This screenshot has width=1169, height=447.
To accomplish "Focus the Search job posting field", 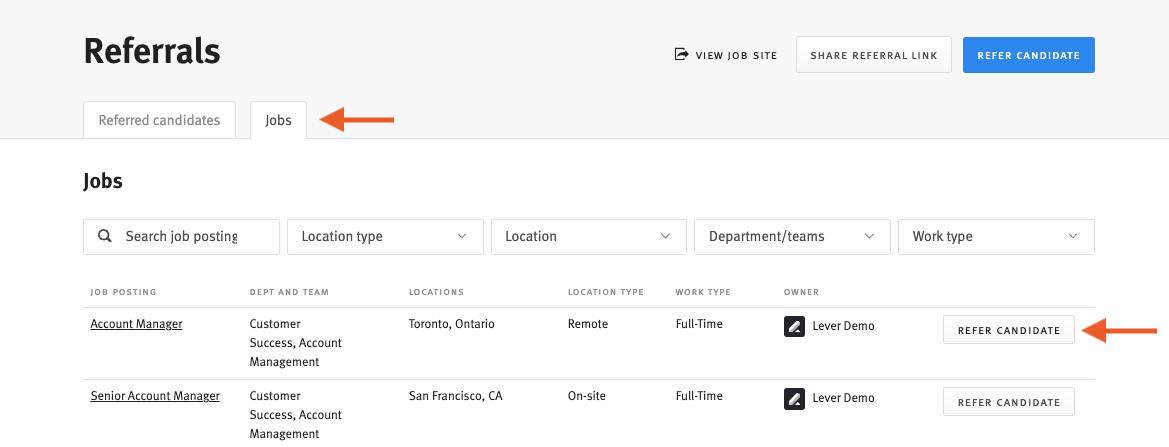I will point(181,237).
